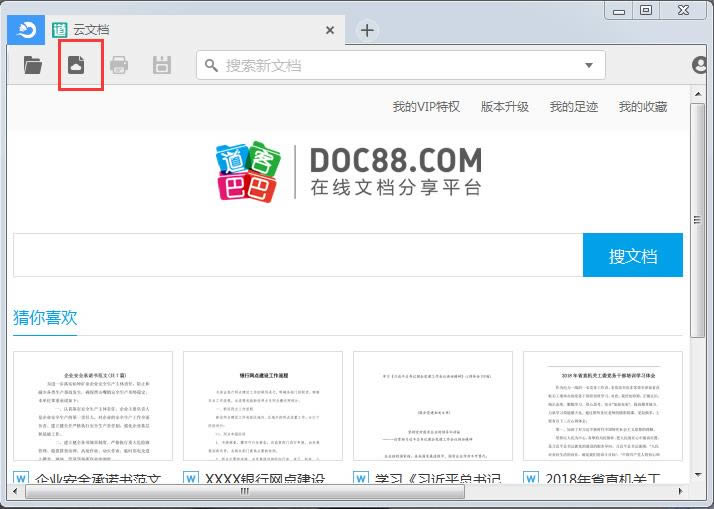Open thumbnail of 银行网点建设工作流程 document
Screen dimensions: 714x509
point(263,406)
